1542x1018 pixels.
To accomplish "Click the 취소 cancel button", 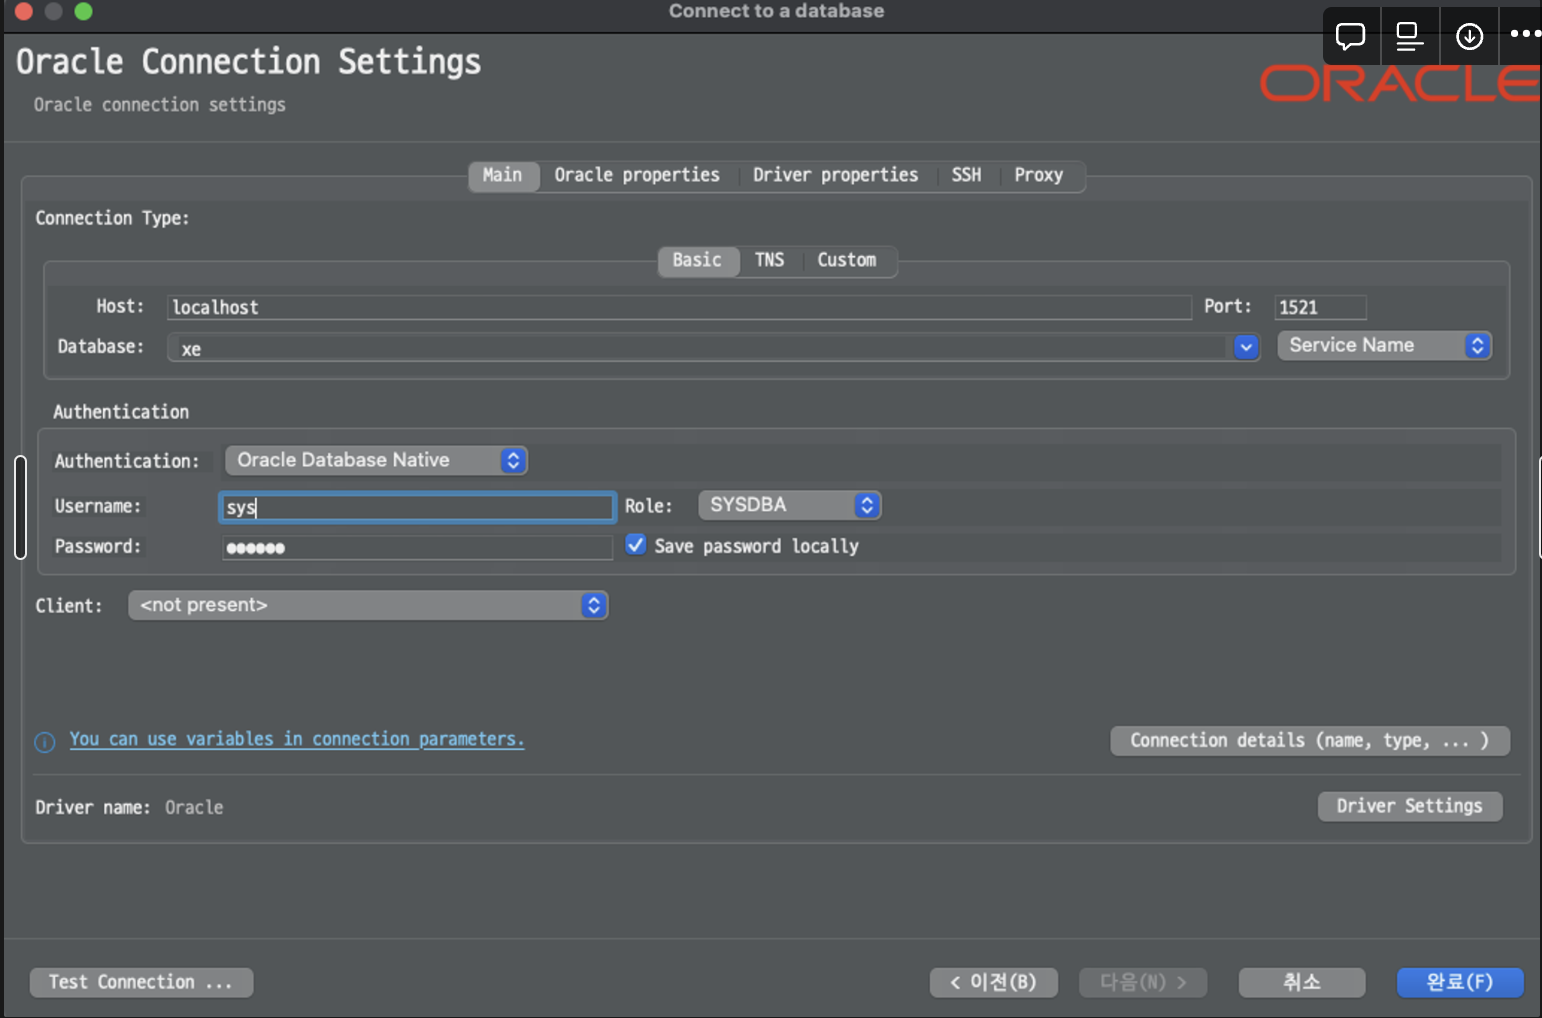I will pos(1302,982).
